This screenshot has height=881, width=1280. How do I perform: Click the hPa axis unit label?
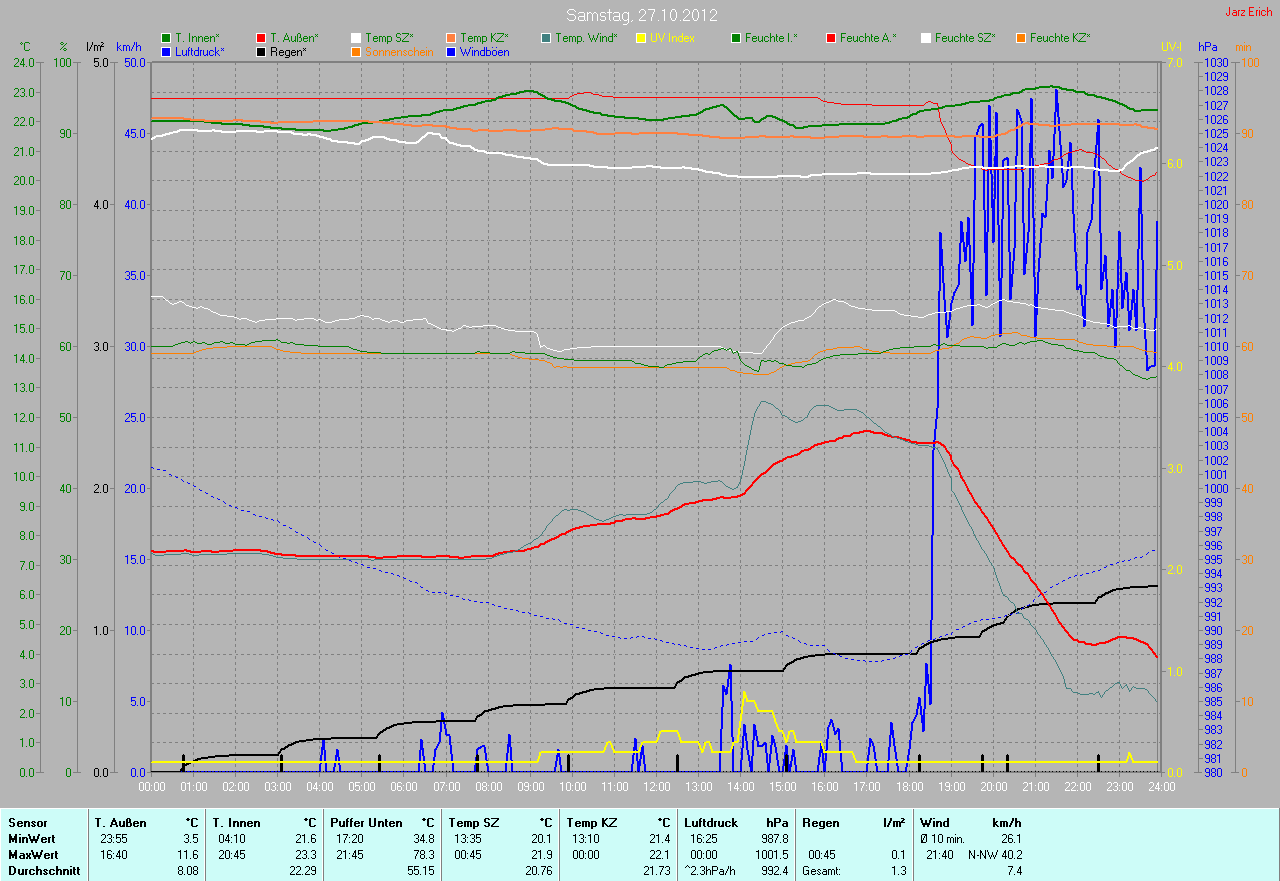pyautogui.click(x=1209, y=47)
